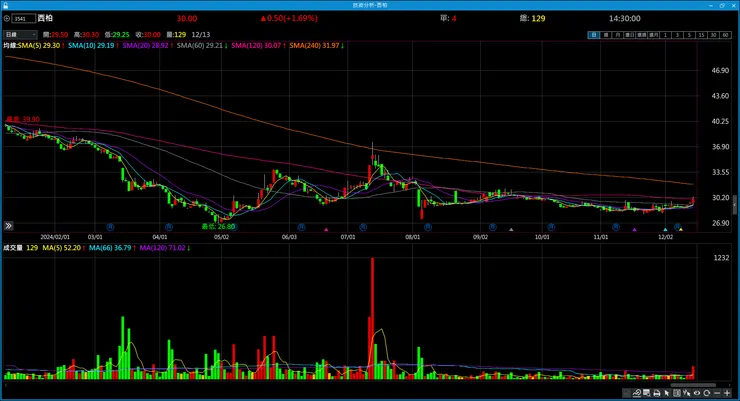Viewport: 740px width, 401px height.
Task: Click the left scroll arrow at chart bottom
Action: click(5, 385)
